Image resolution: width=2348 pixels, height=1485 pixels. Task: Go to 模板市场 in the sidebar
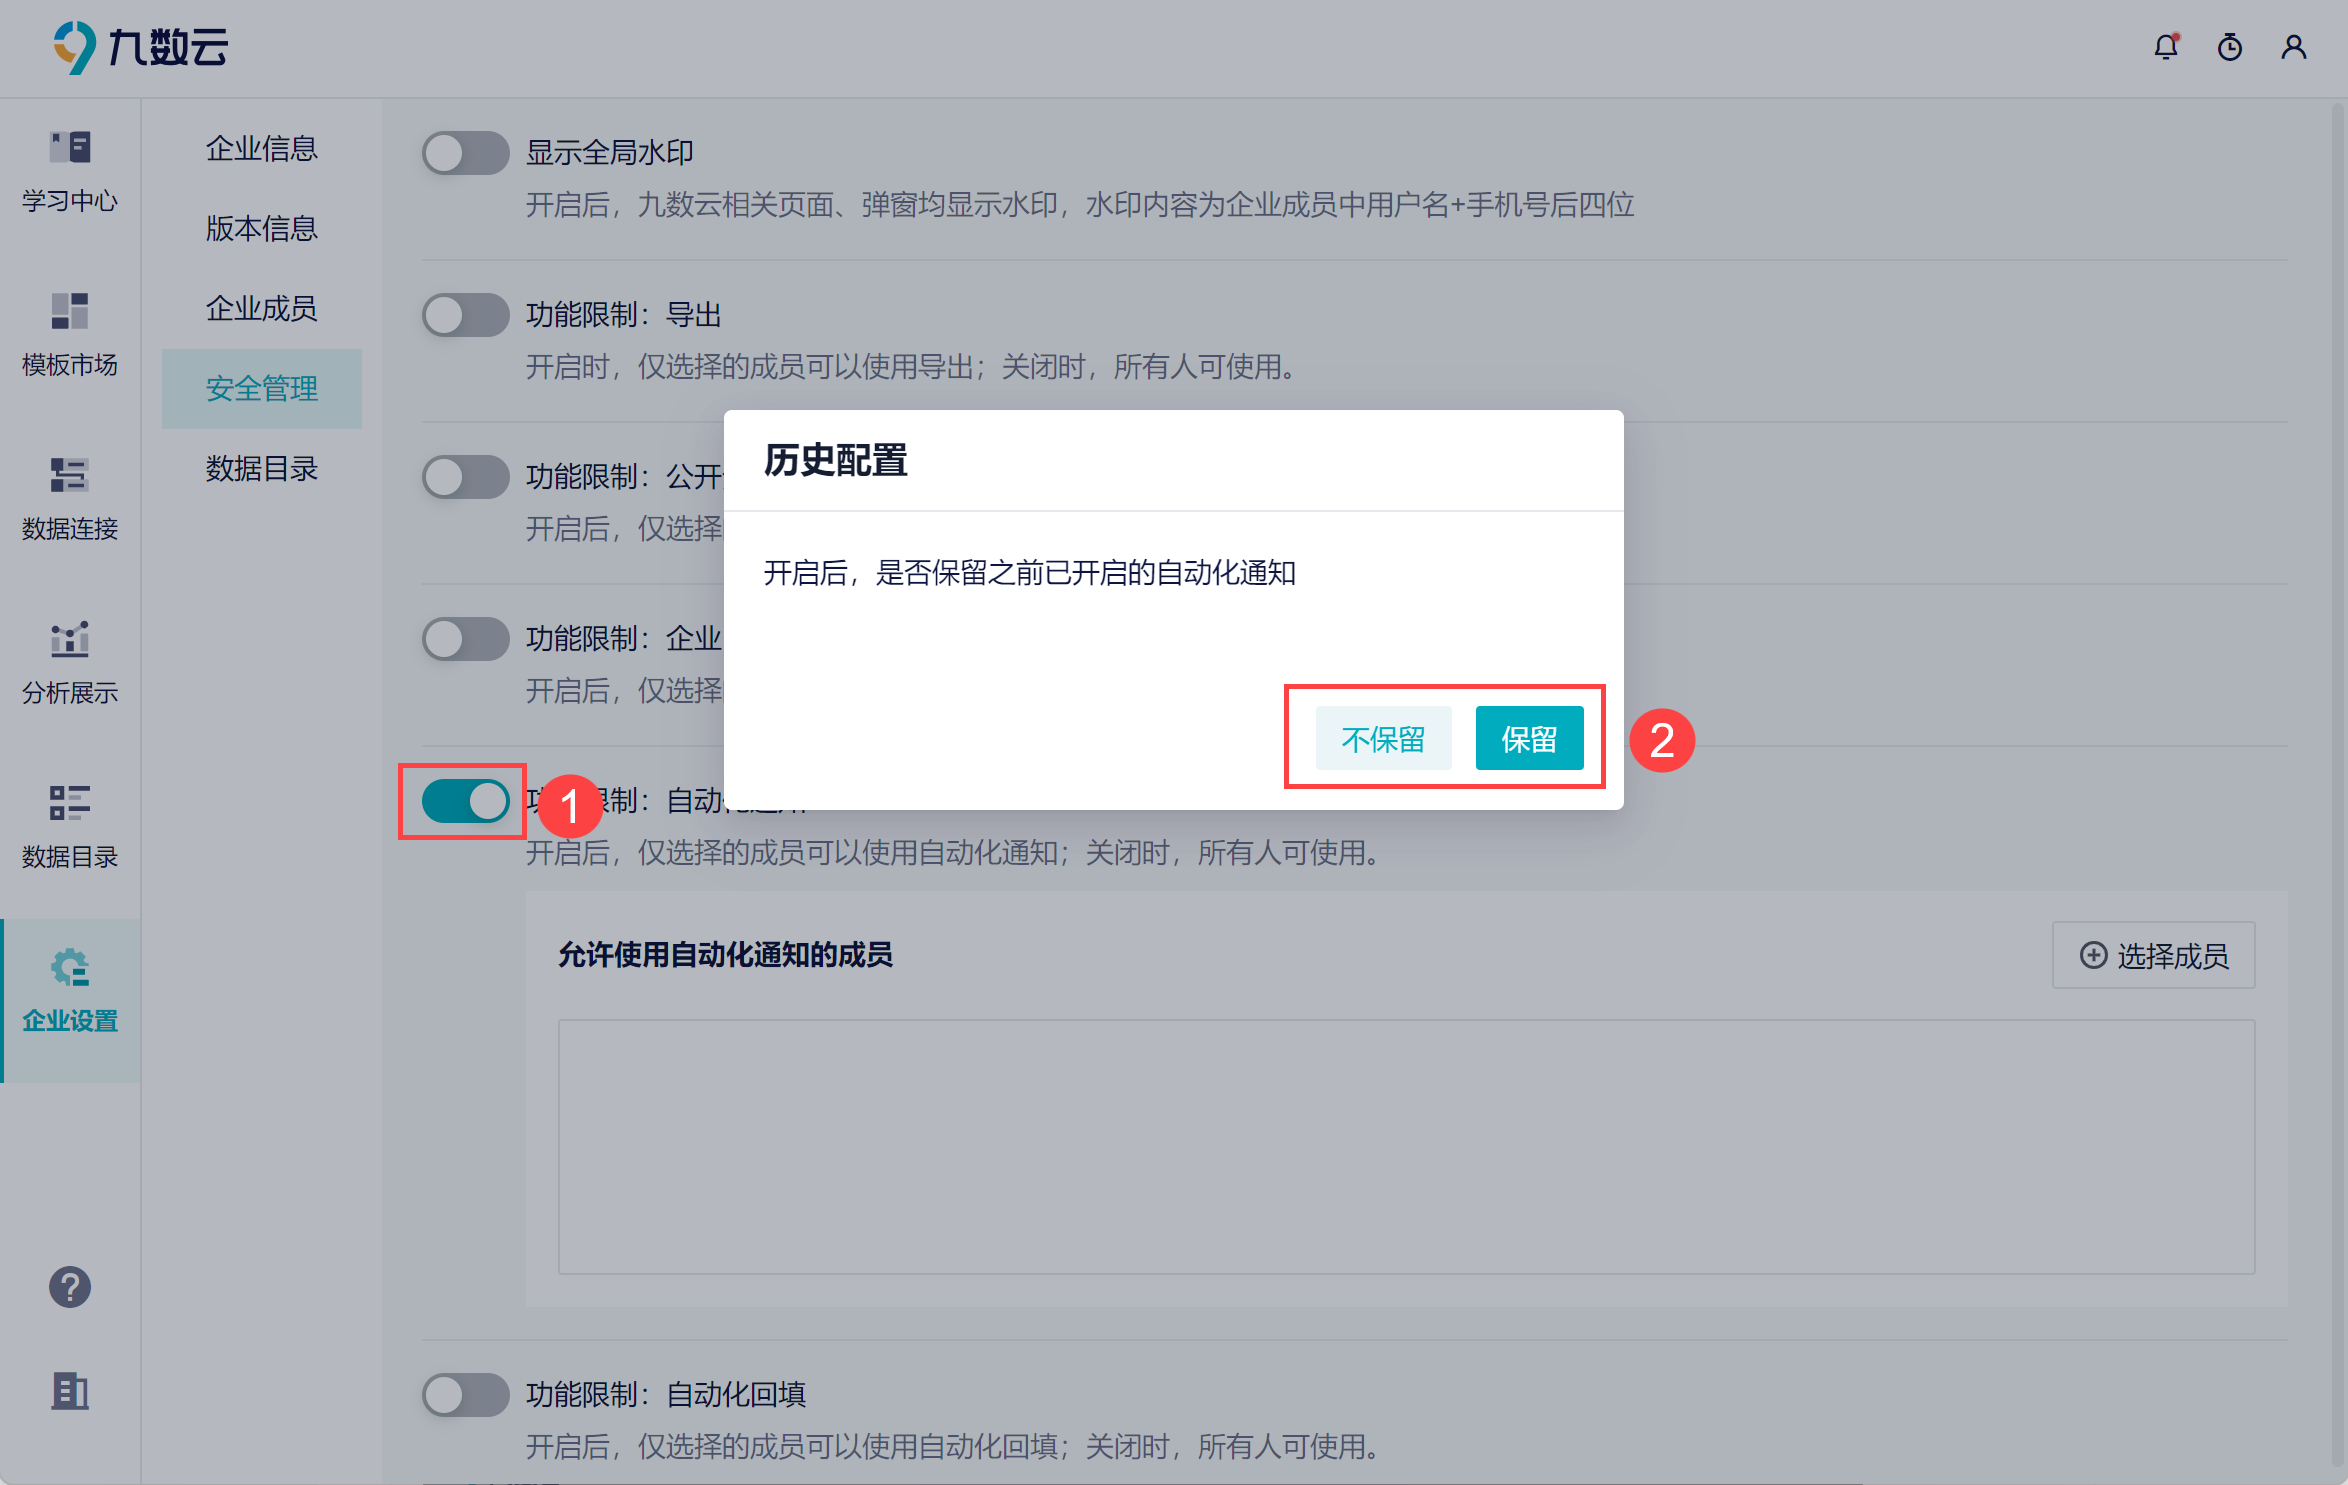point(70,336)
